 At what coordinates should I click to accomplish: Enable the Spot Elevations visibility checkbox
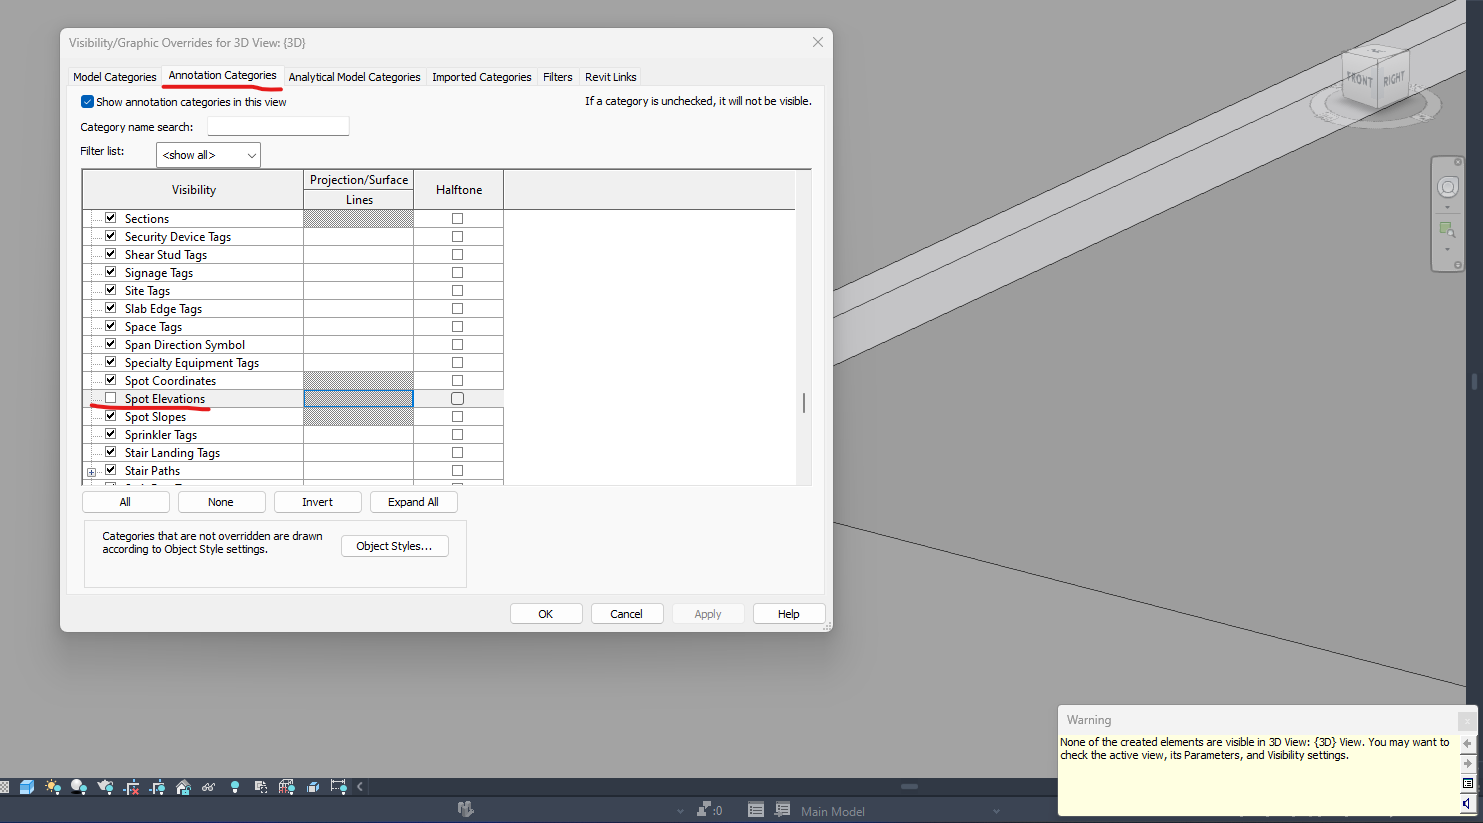pyautogui.click(x=110, y=398)
